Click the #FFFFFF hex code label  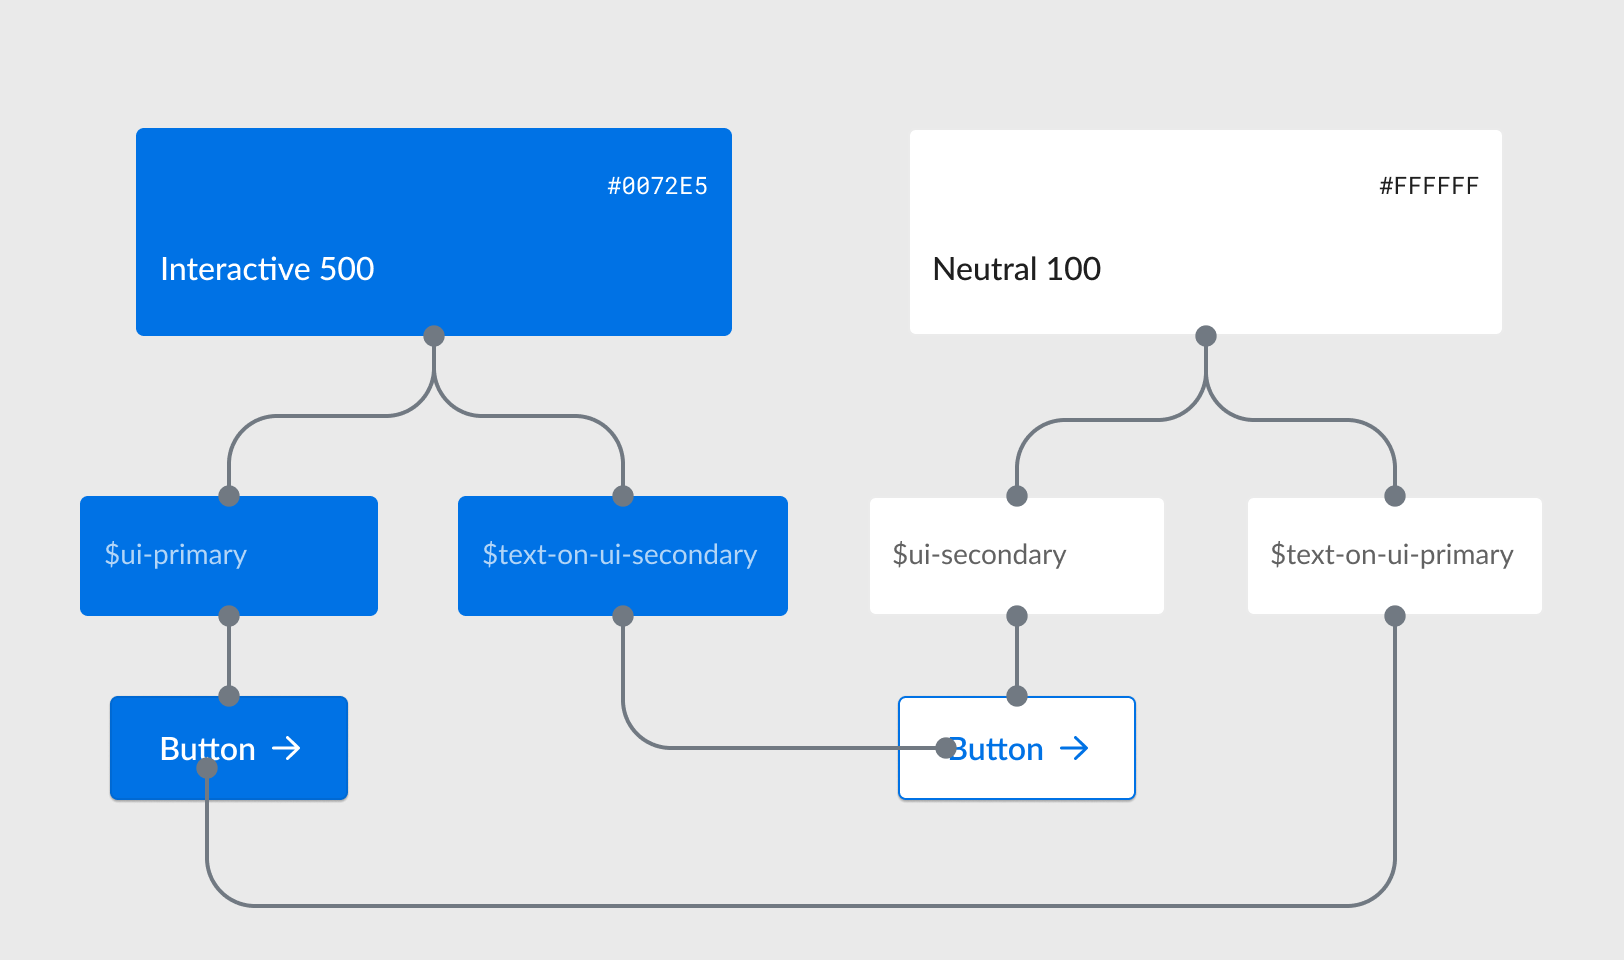pyautogui.click(x=1428, y=186)
